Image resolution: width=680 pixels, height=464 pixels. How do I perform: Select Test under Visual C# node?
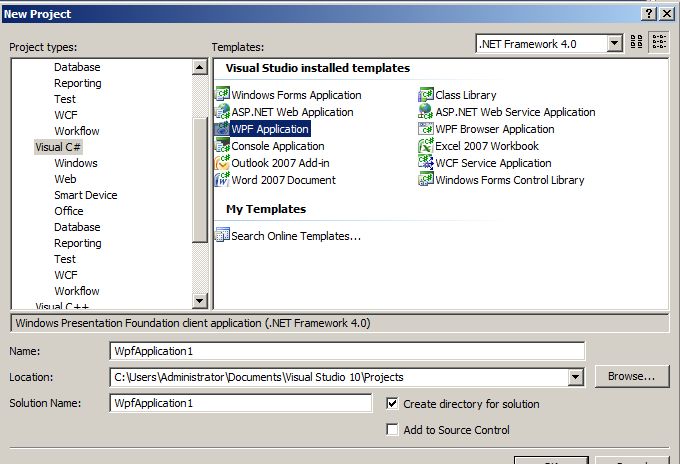click(x=65, y=259)
